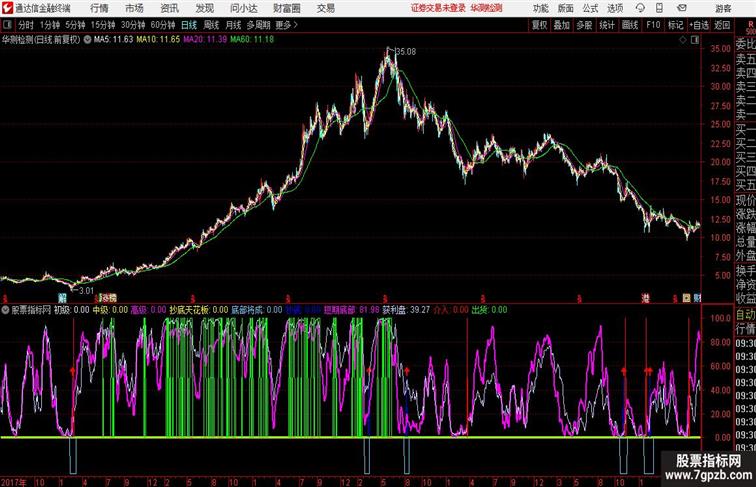
Task: Click the 抄底天花板 indicator label
Action: click(189, 310)
